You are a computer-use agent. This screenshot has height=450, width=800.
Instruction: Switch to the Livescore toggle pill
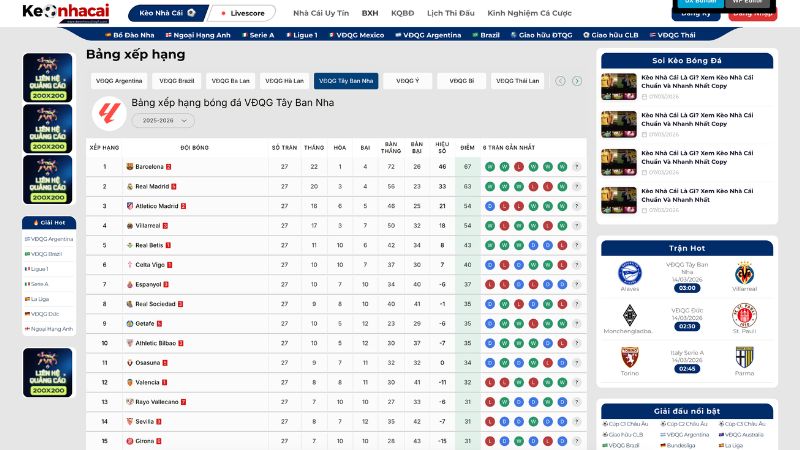click(243, 14)
